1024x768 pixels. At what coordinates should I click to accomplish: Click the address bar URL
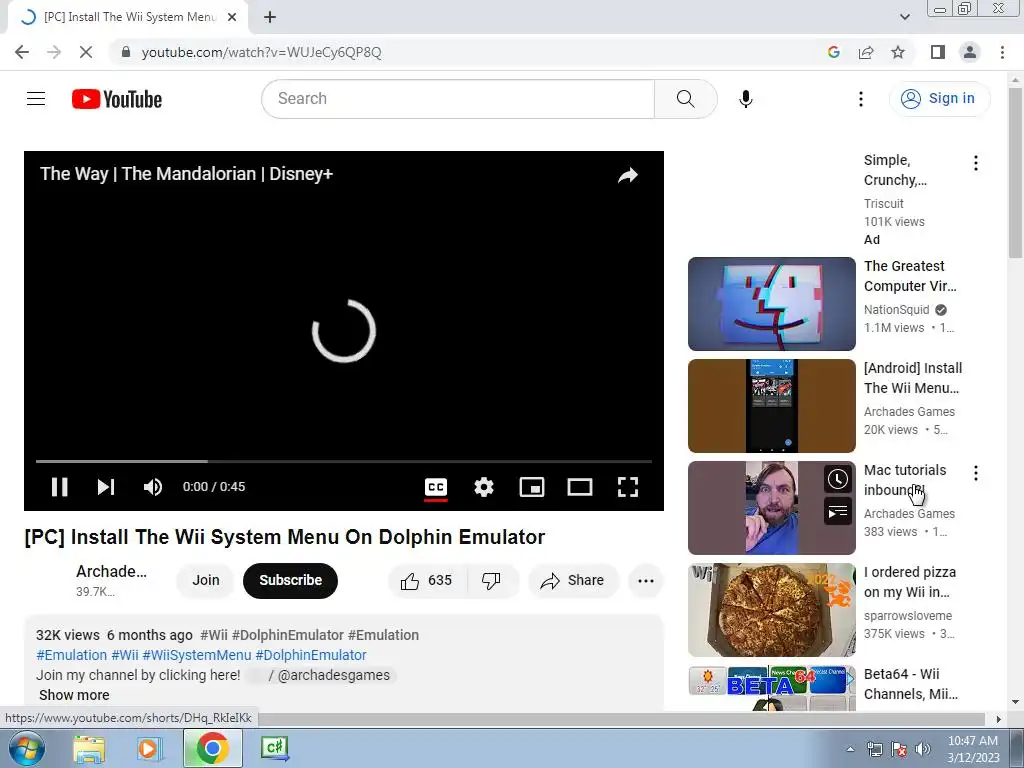261,52
